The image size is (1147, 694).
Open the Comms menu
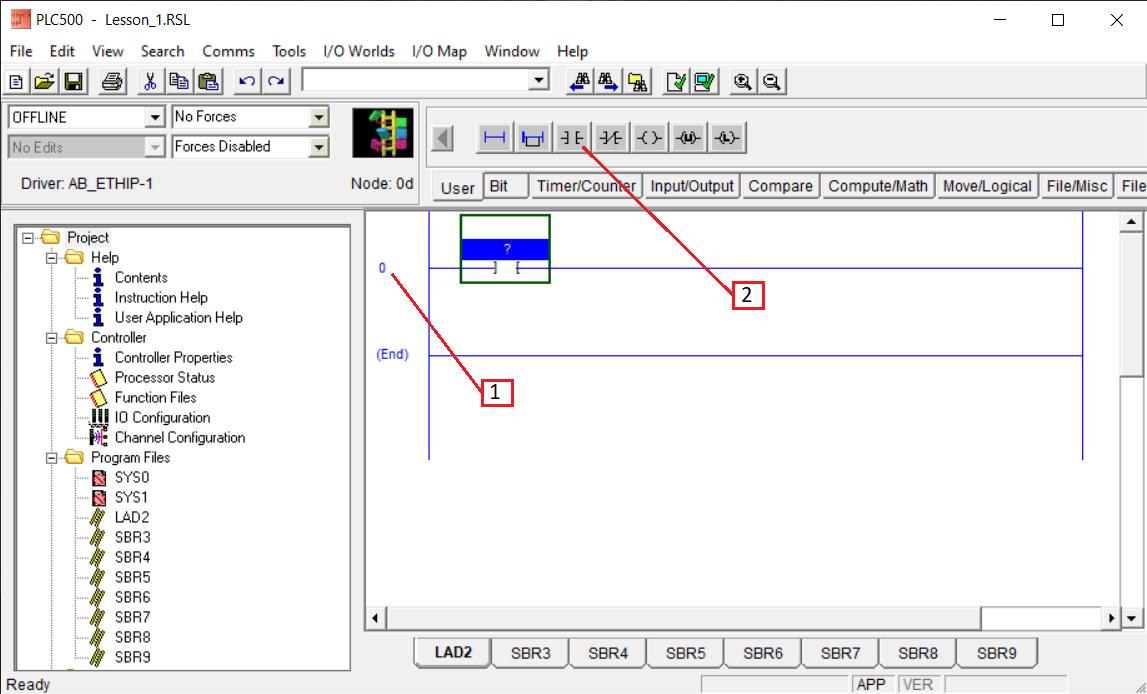point(228,51)
